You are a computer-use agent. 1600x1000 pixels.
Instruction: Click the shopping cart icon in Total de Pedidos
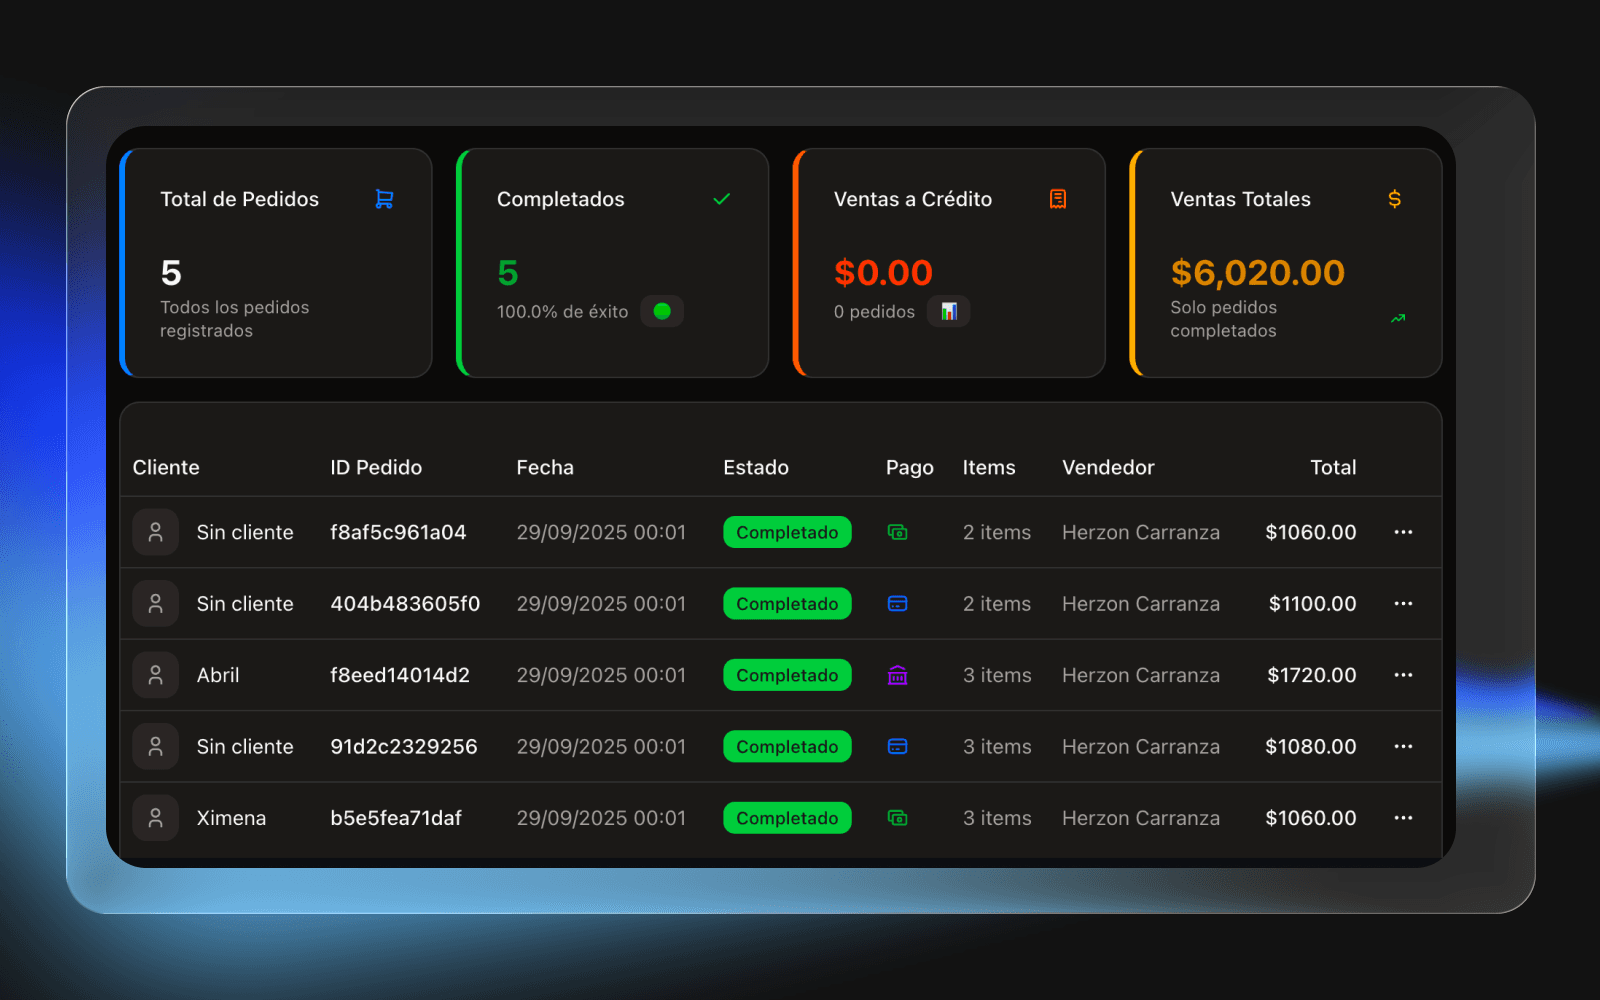[384, 199]
